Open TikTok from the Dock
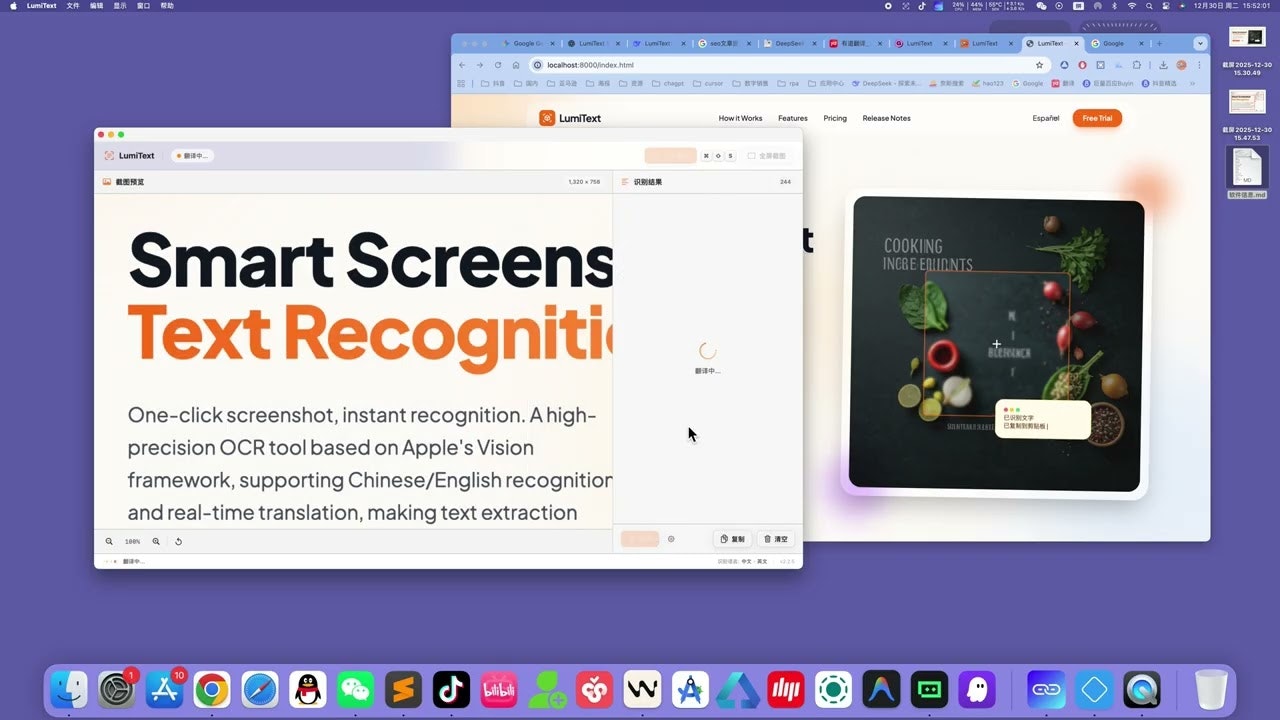Screen dimensions: 1280x720 [451, 689]
